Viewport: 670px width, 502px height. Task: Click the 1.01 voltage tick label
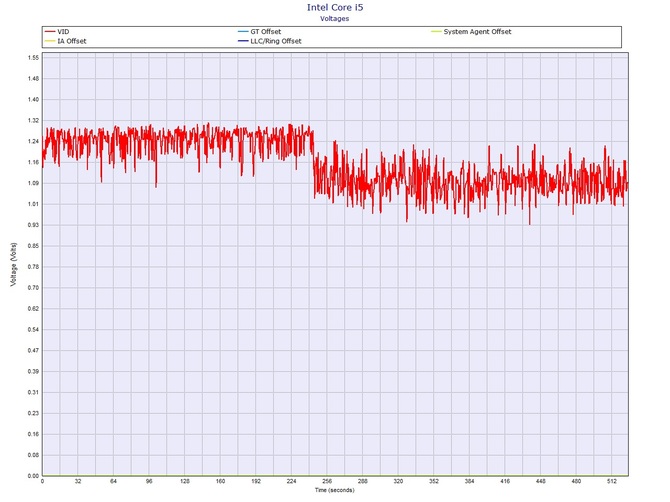click(33, 204)
